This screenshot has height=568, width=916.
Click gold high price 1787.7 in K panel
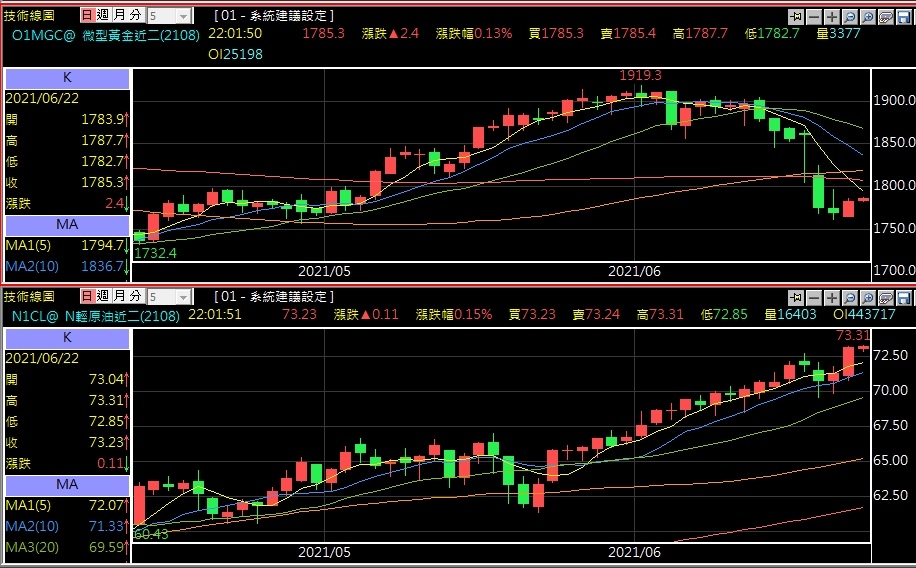pyautogui.click(x=103, y=141)
